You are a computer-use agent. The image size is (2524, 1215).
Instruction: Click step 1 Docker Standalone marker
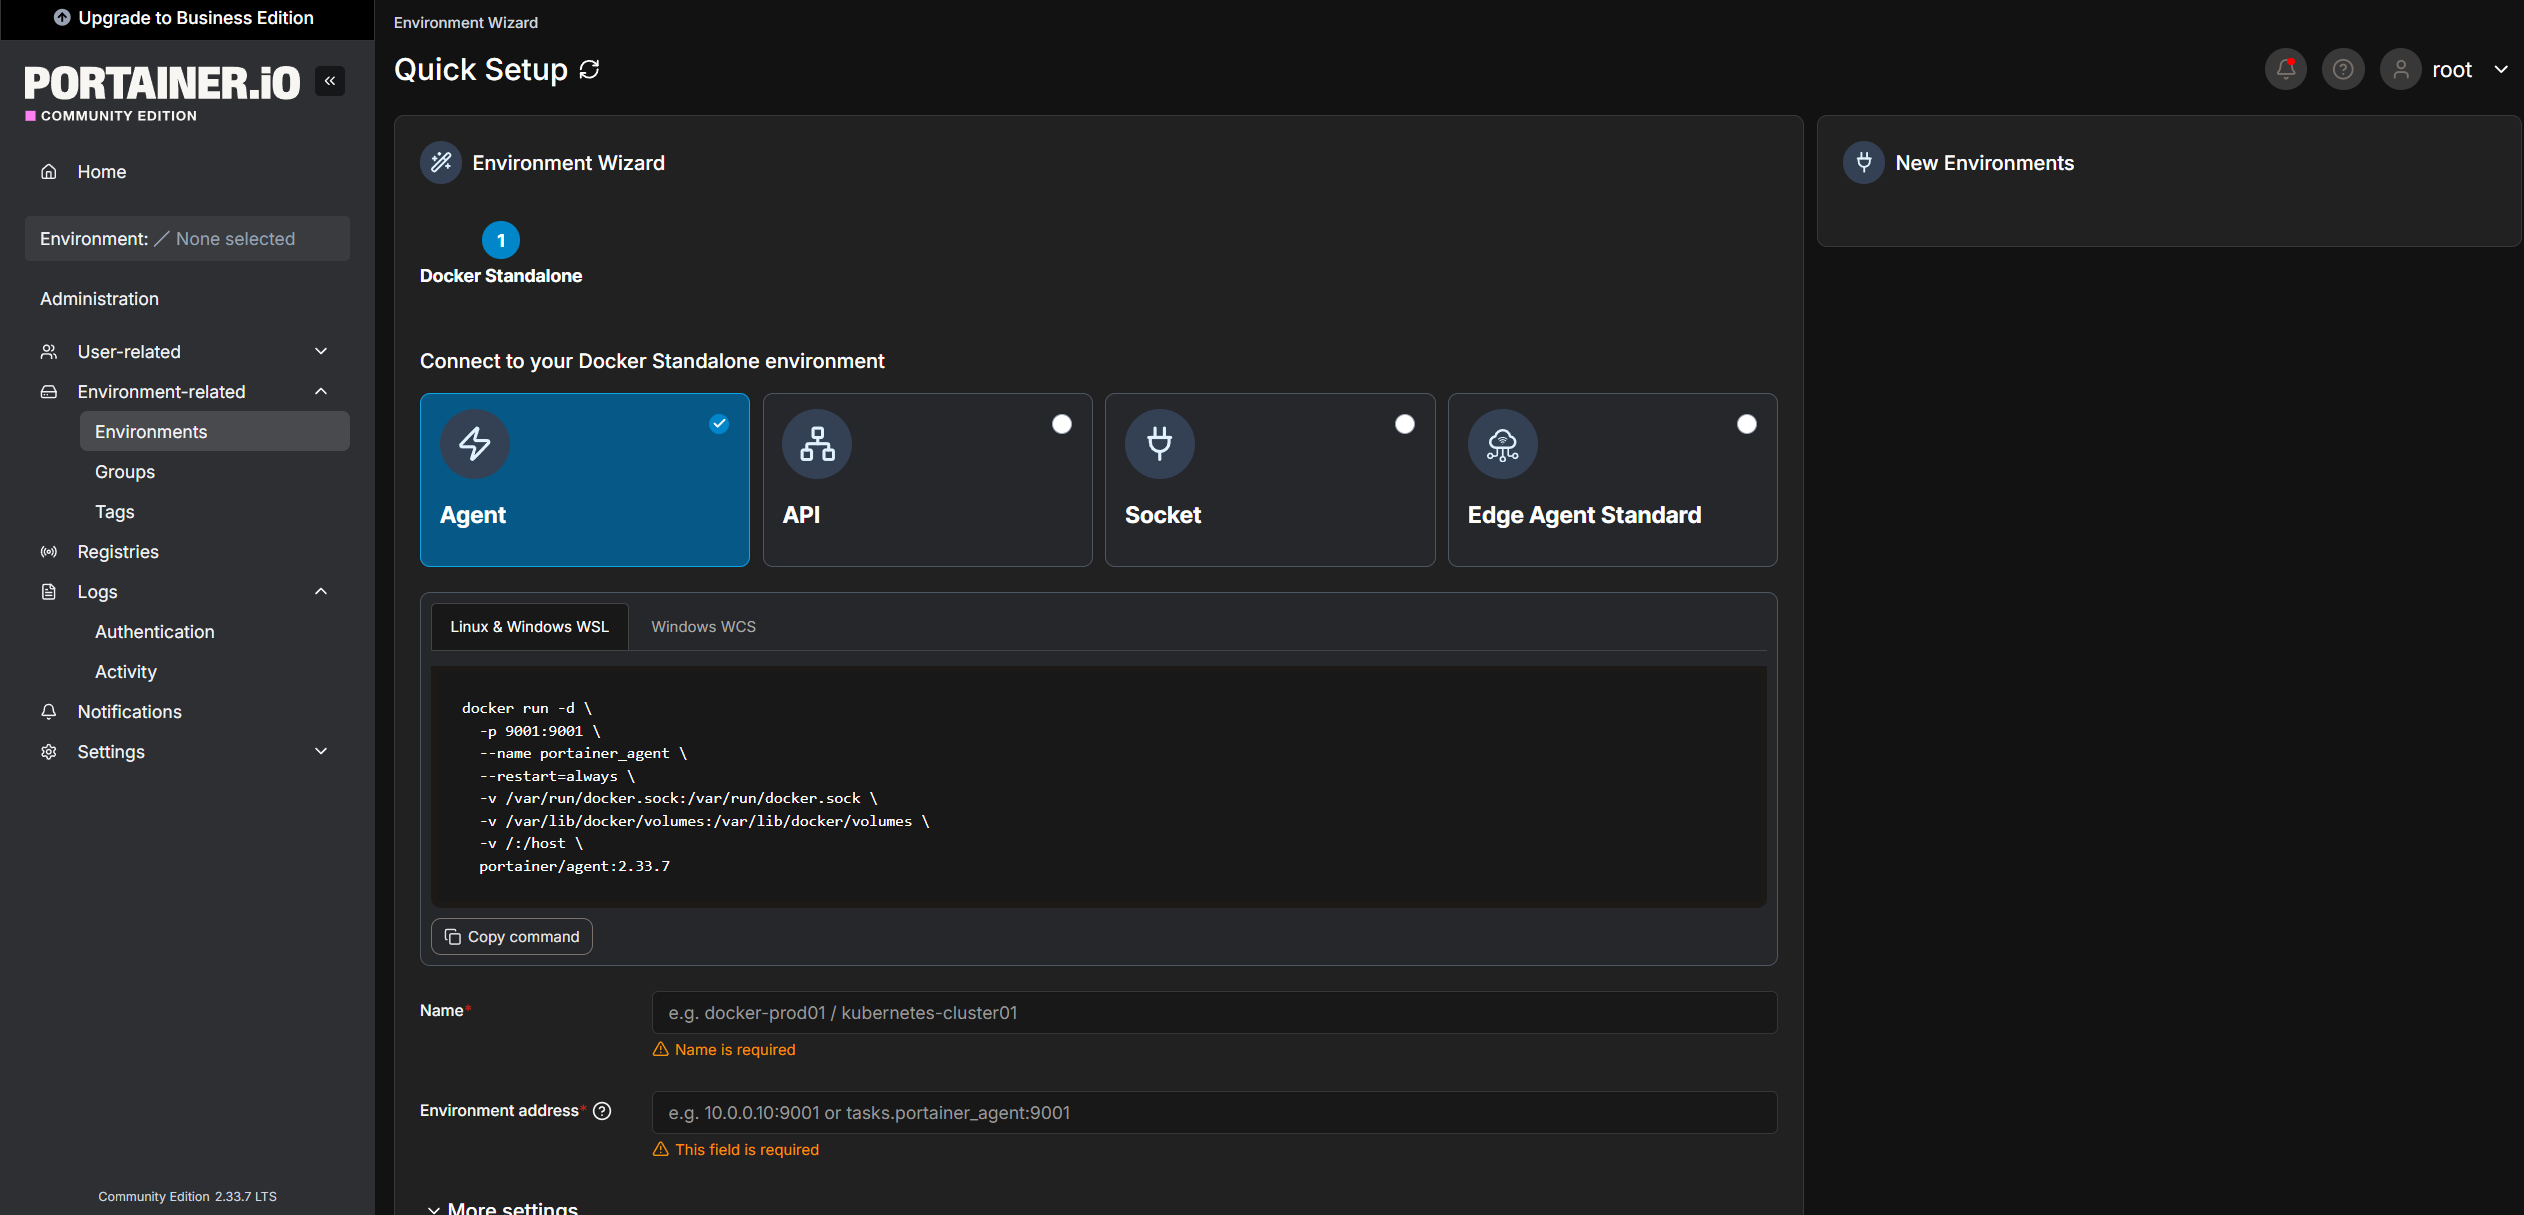pos(501,240)
